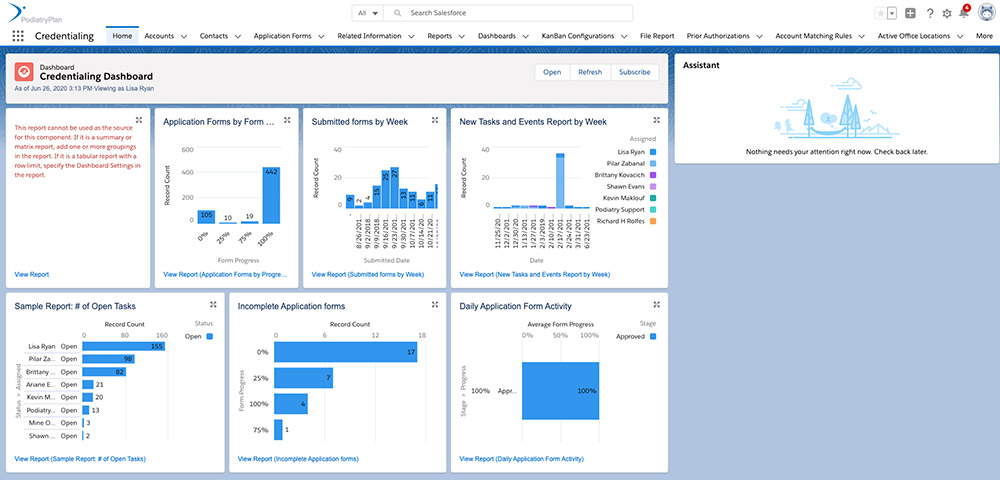The width and height of the screenshot is (1000, 480).
Task: Open the Accounts tab
Action: point(159,36)
